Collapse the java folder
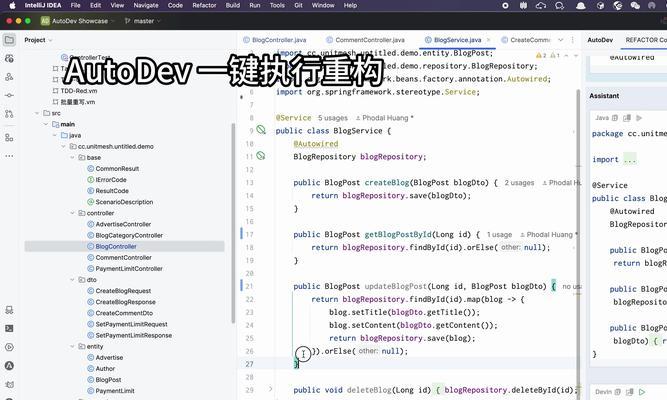This screenshot has width=667, height=400. coord(55,135)
